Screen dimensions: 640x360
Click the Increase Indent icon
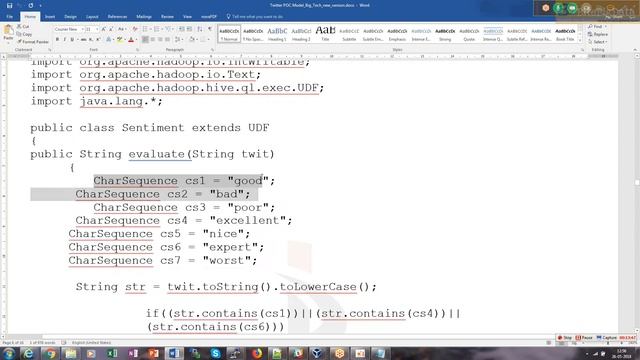pyautogui.click(x=189, y=29)
